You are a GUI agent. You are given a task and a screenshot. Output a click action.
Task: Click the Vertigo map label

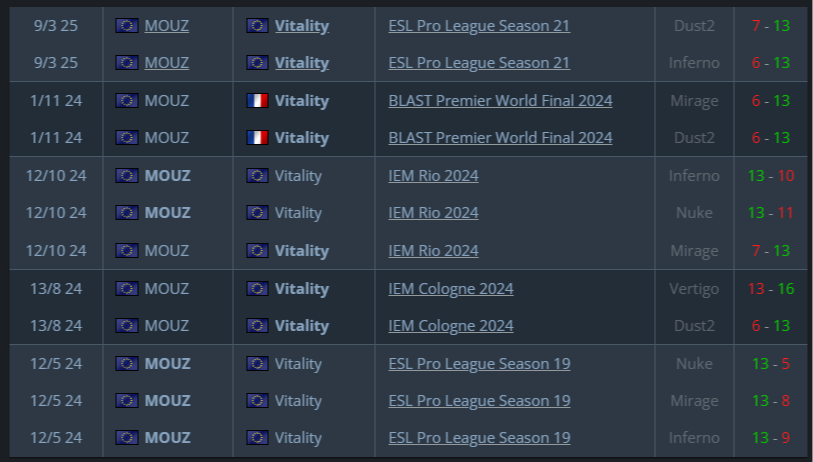click(695, 289)
